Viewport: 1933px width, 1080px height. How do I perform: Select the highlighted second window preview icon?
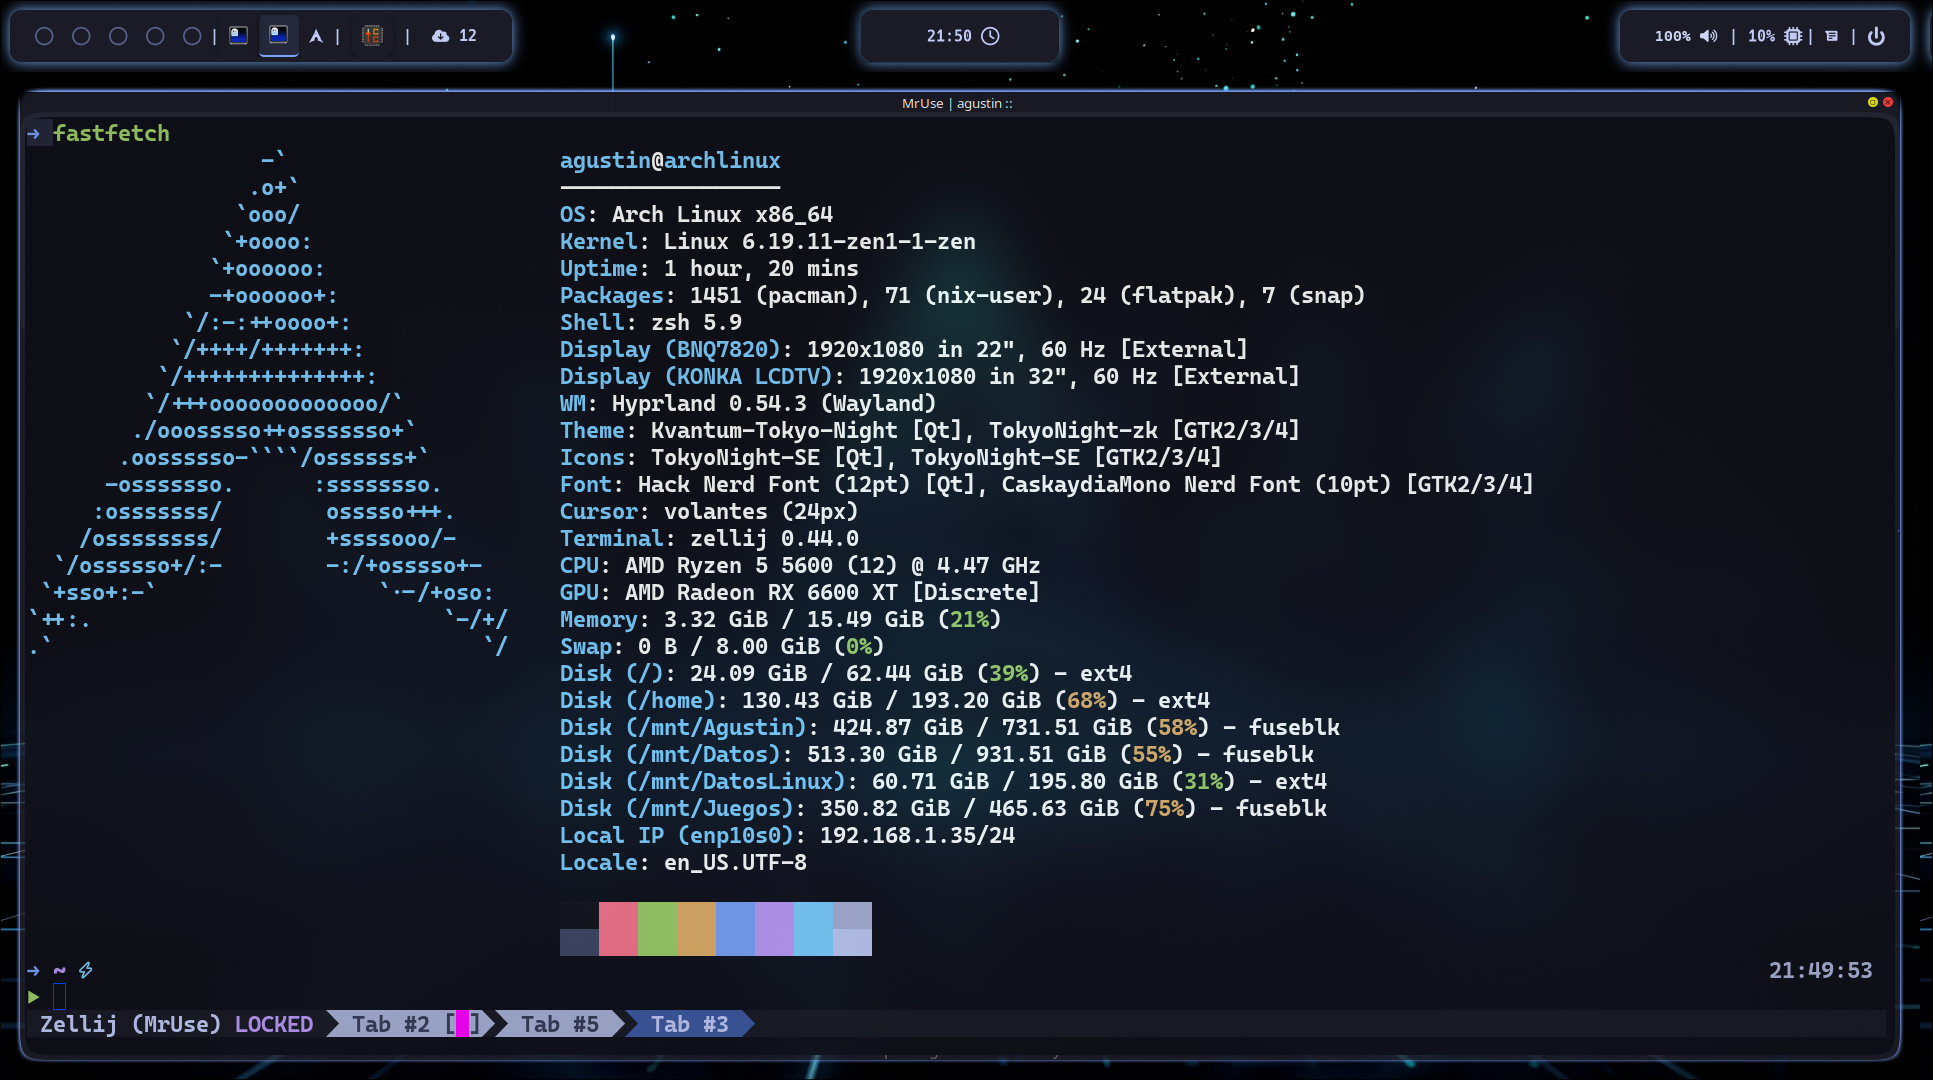(x=278, y=34)
